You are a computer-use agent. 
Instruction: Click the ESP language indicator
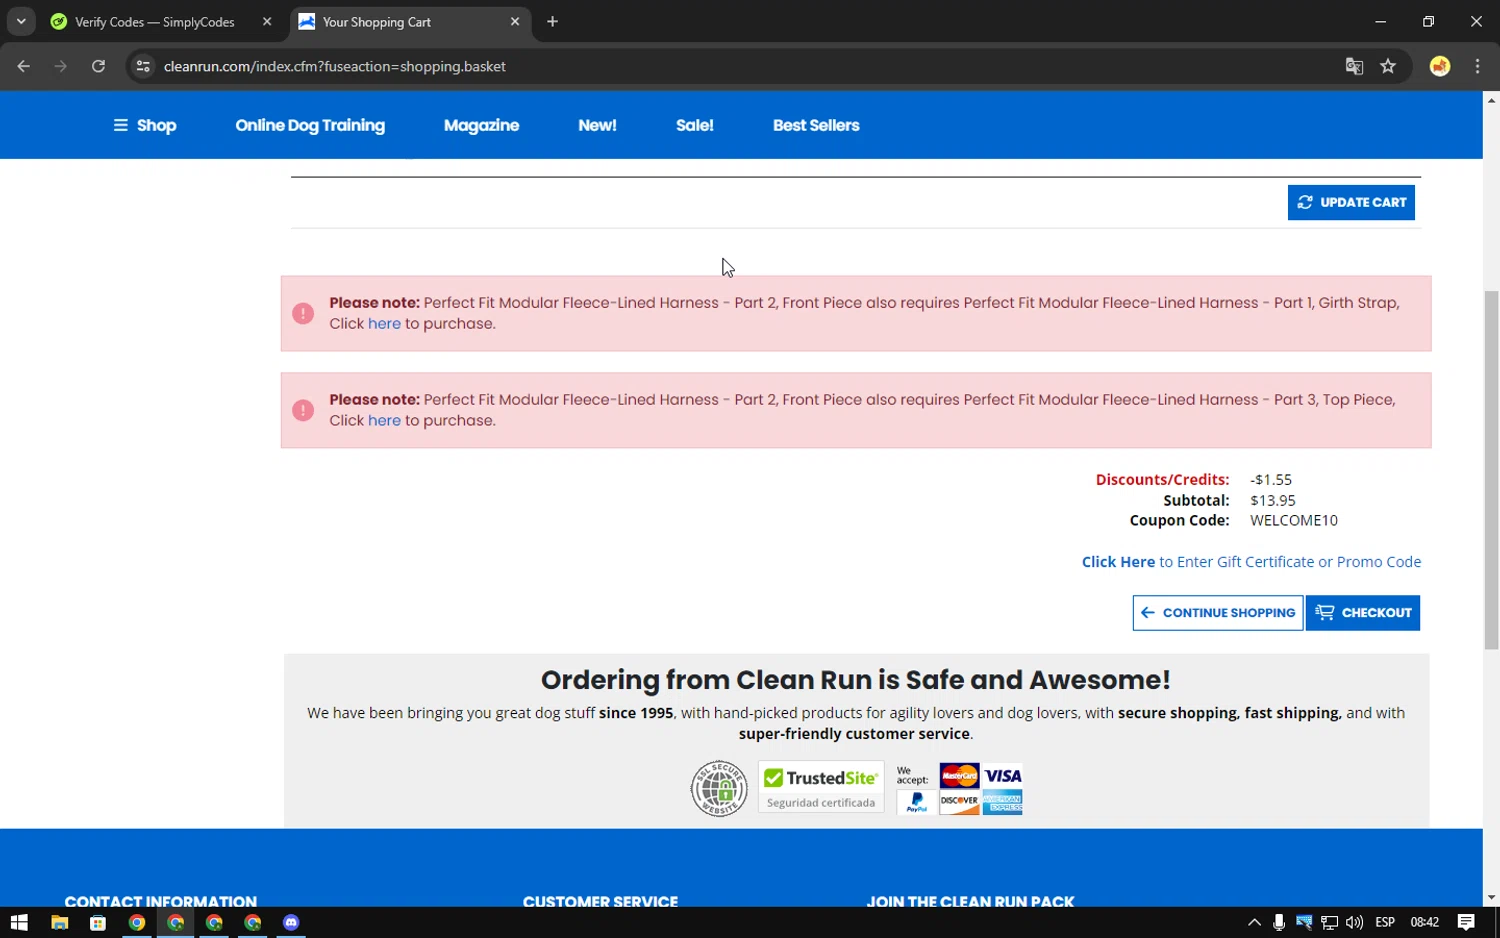click(1385, 922)
